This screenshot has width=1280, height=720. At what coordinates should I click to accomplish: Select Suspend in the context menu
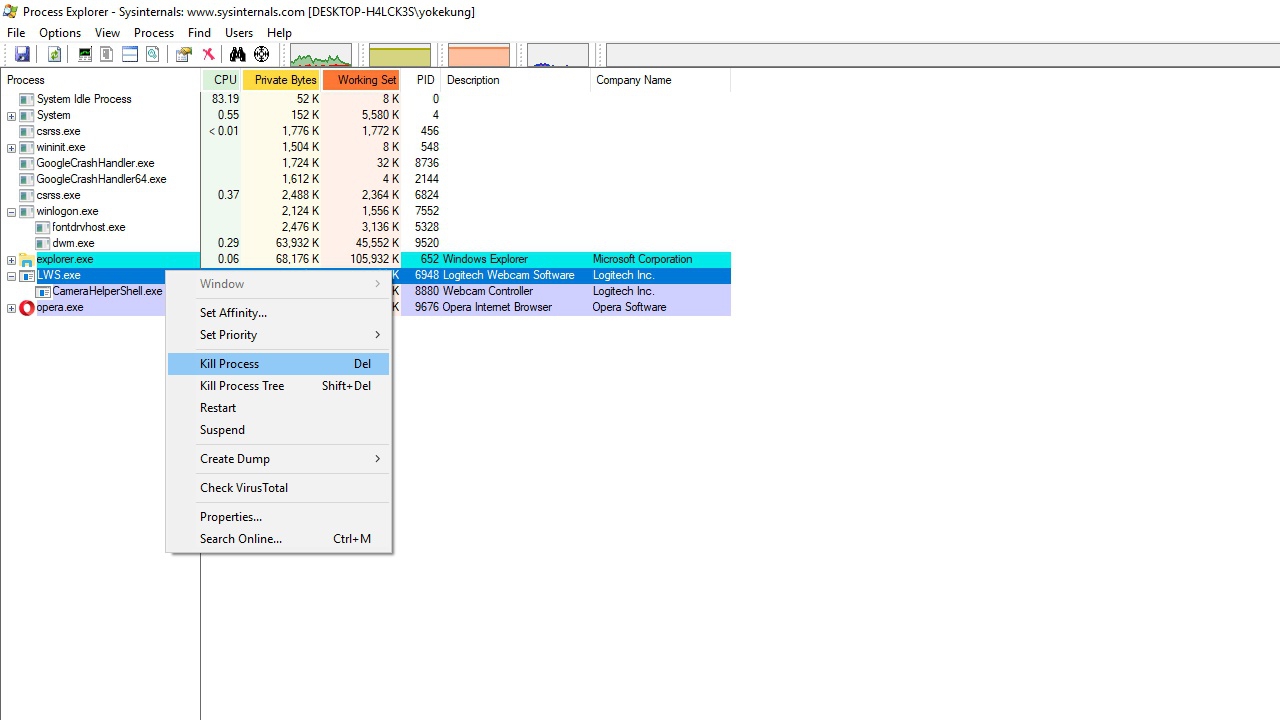(279, 430)
